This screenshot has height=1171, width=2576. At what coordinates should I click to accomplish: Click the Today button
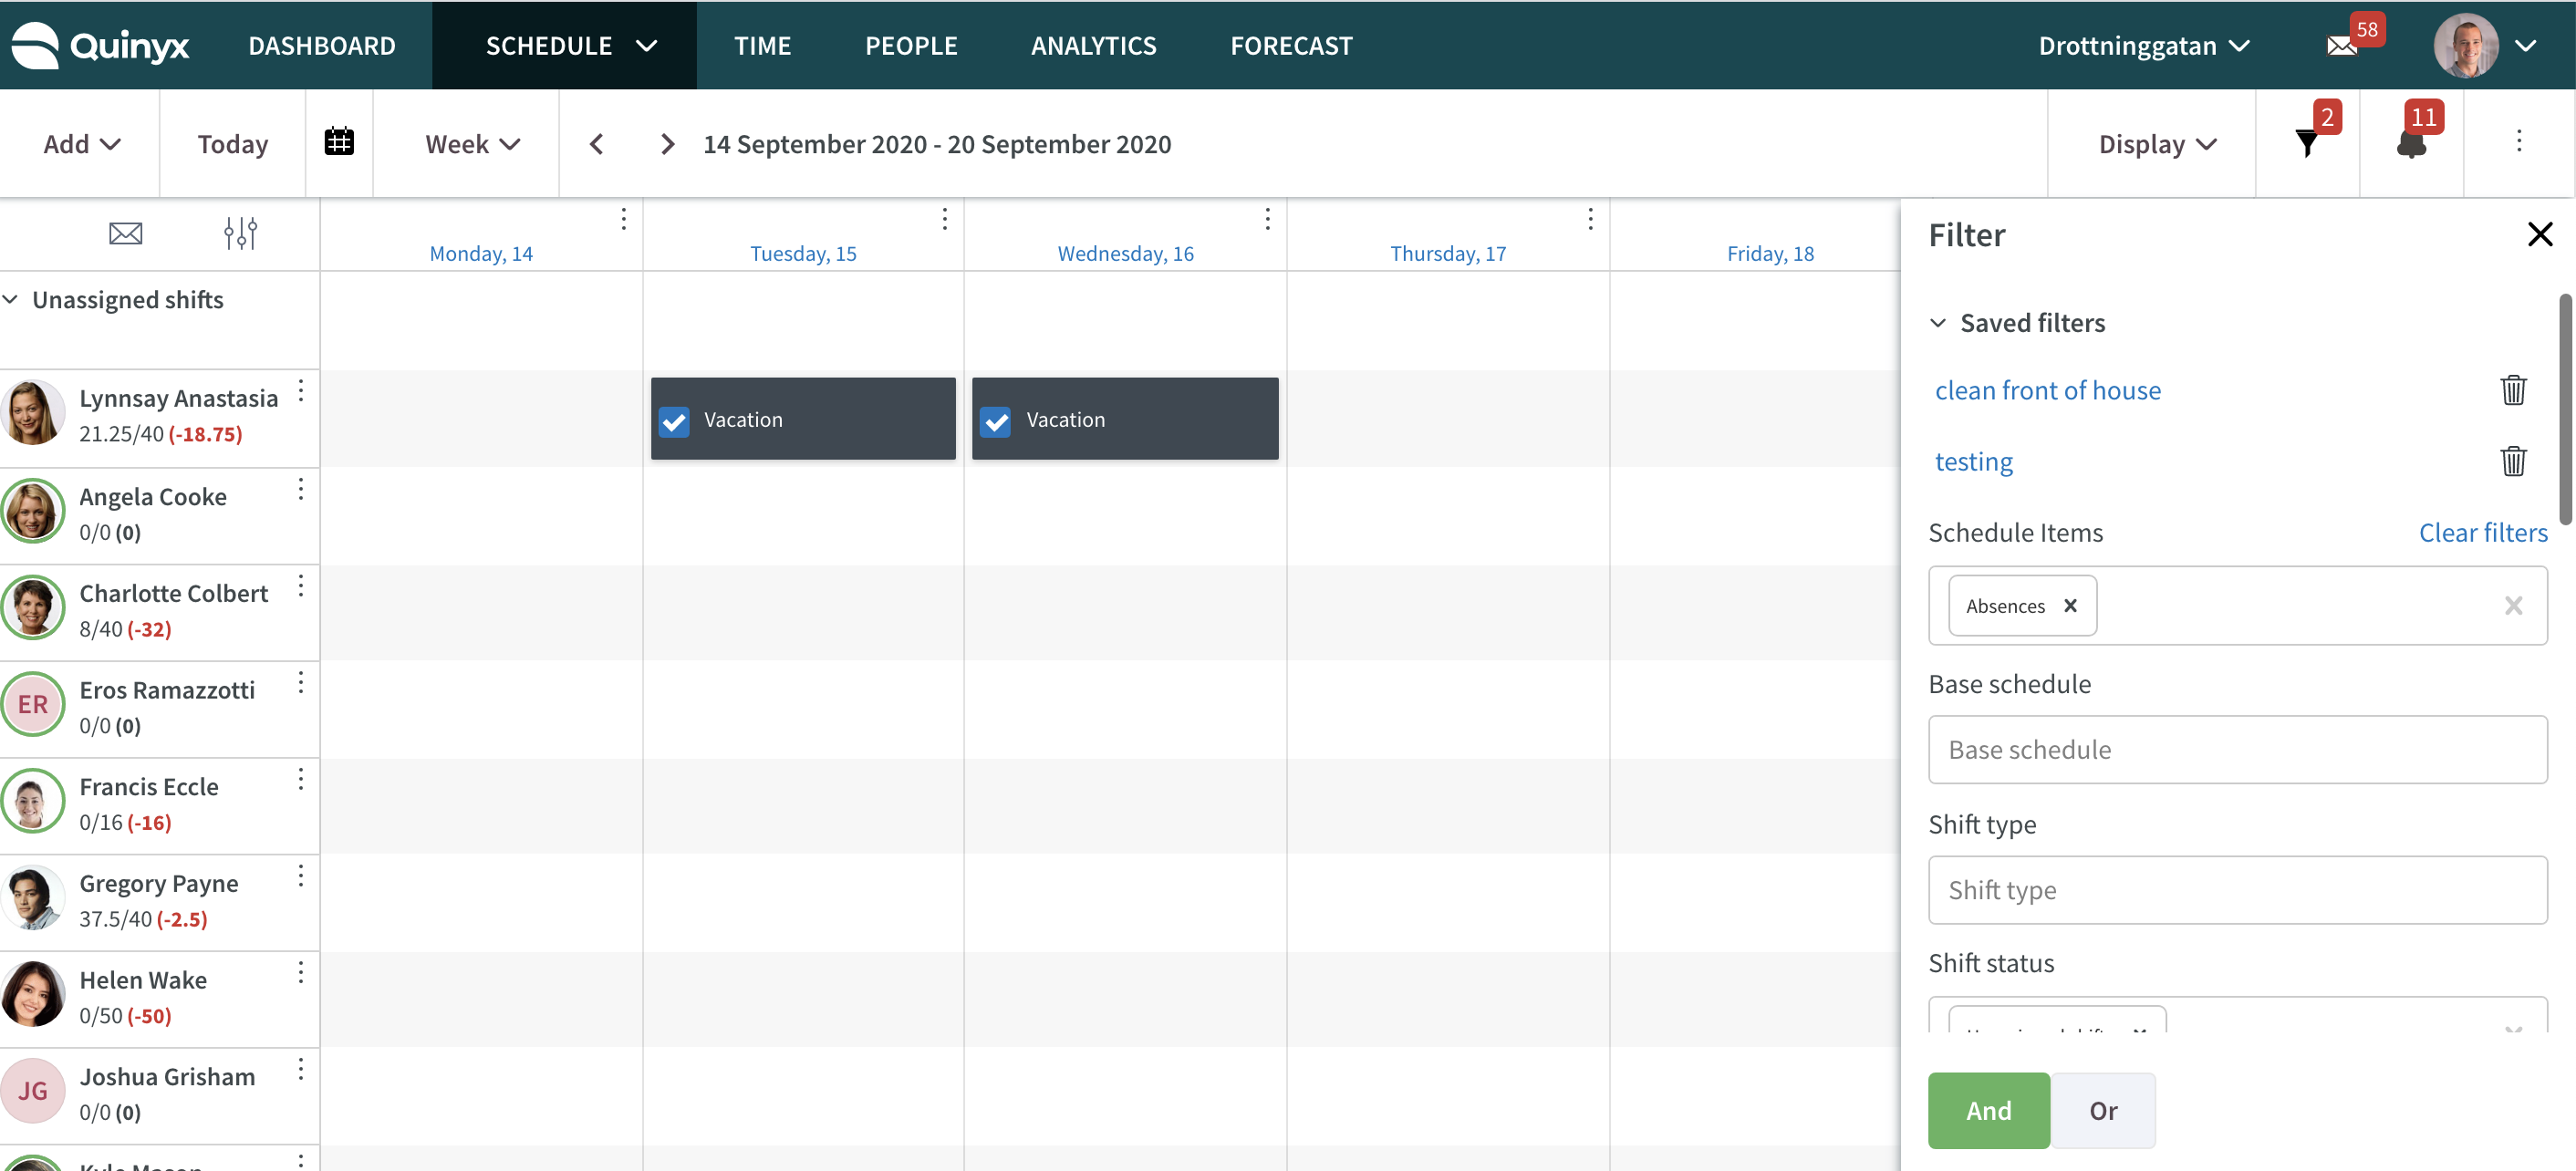point(233,144)
